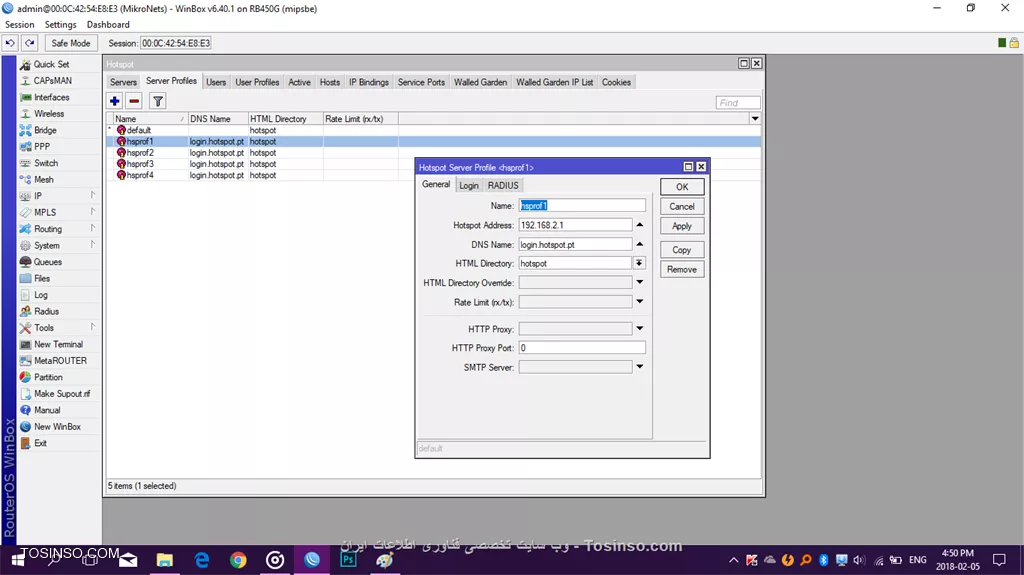
Task: Expand MPLS submenu in sidebar
Action: [x=93, y=212]
